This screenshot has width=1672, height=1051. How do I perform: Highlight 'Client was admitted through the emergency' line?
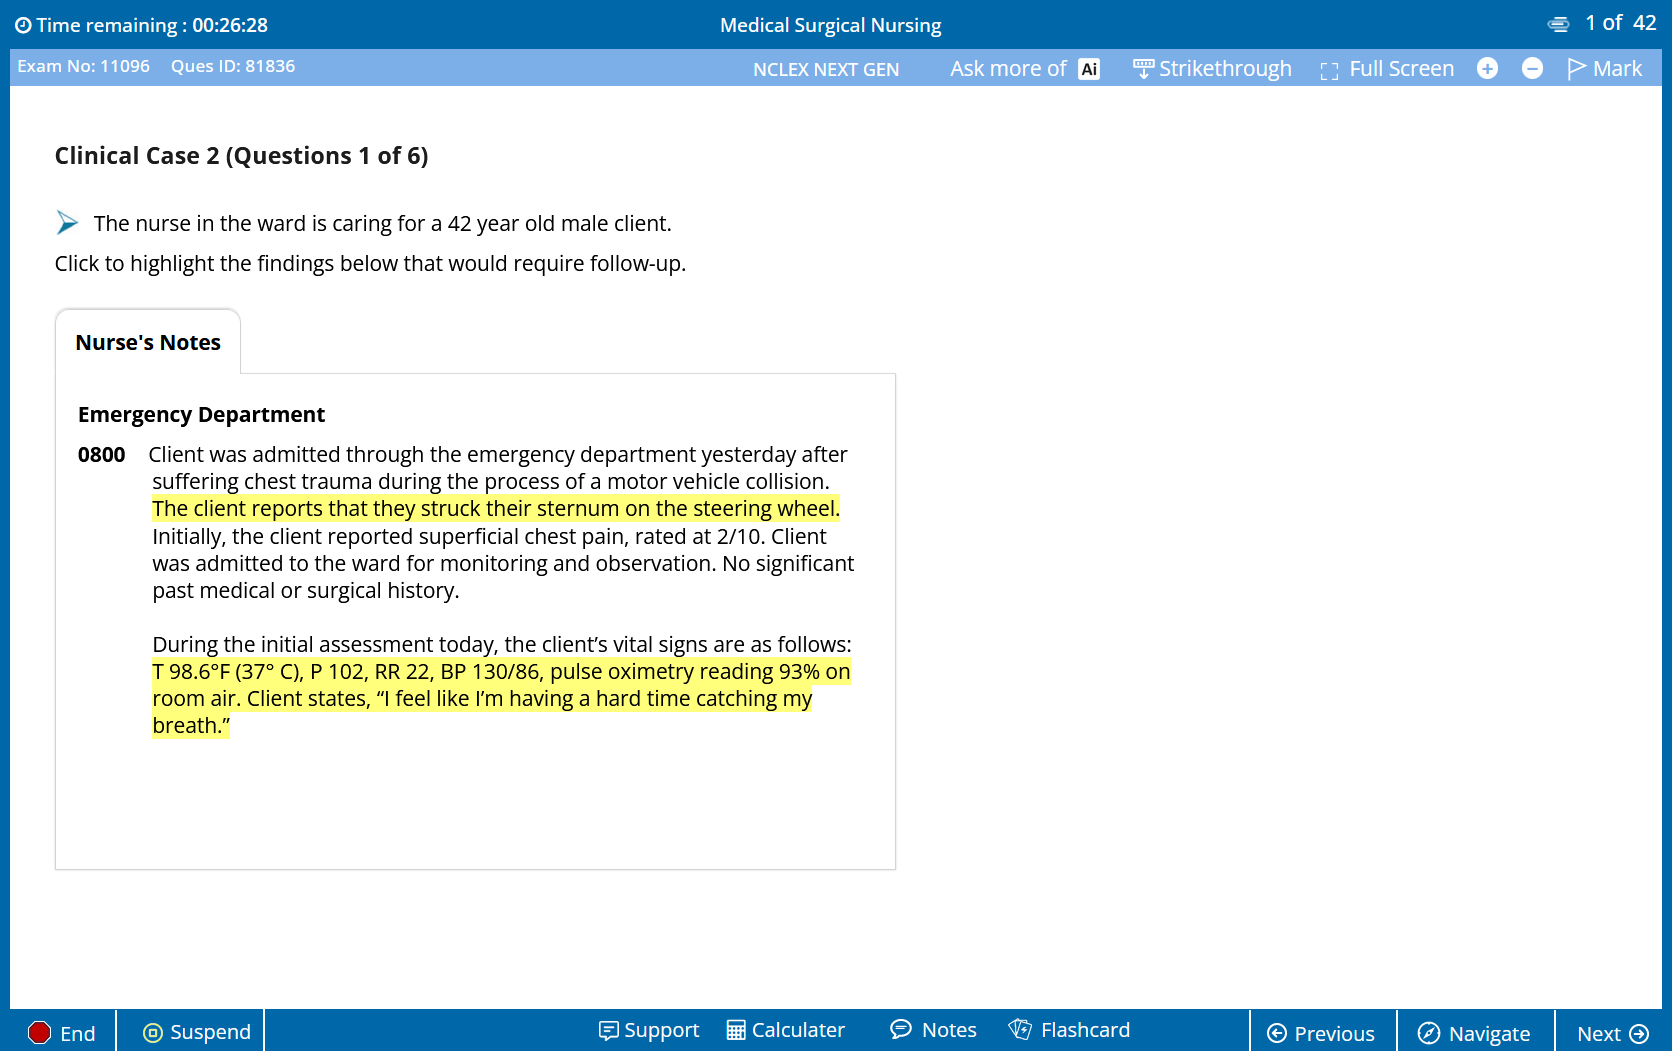[x=498, y=455]
